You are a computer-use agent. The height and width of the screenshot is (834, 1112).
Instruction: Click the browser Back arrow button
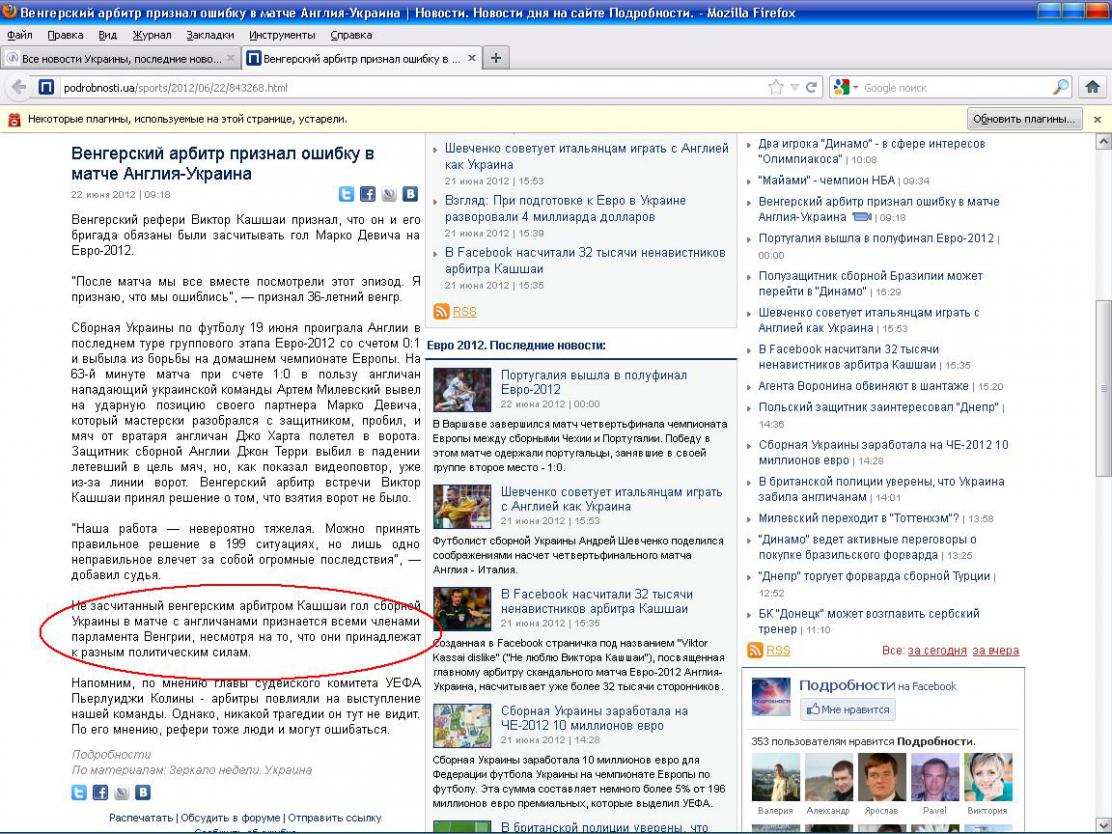click(x=19, y=87)
